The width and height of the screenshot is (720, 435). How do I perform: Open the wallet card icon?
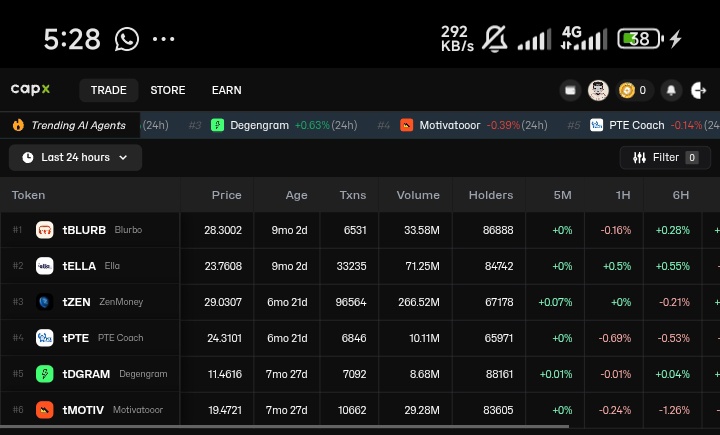pyautogui.click(x=570, y=90)
